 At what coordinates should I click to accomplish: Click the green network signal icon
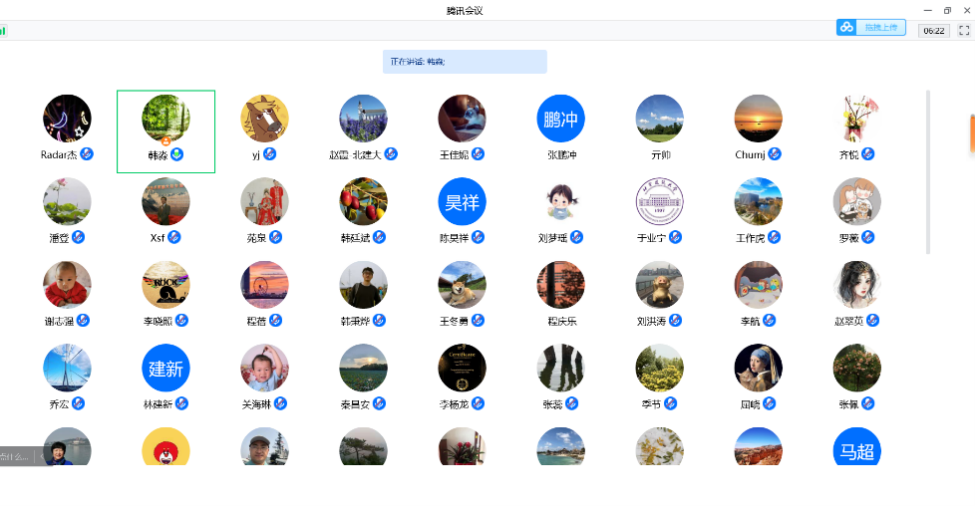coord(3,30)
